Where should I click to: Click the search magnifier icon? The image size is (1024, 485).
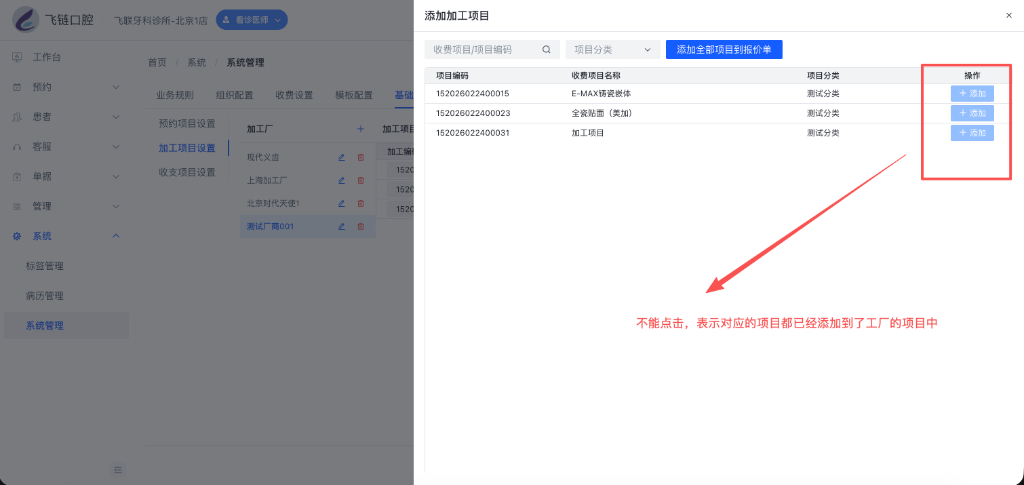tap(547, 50)
